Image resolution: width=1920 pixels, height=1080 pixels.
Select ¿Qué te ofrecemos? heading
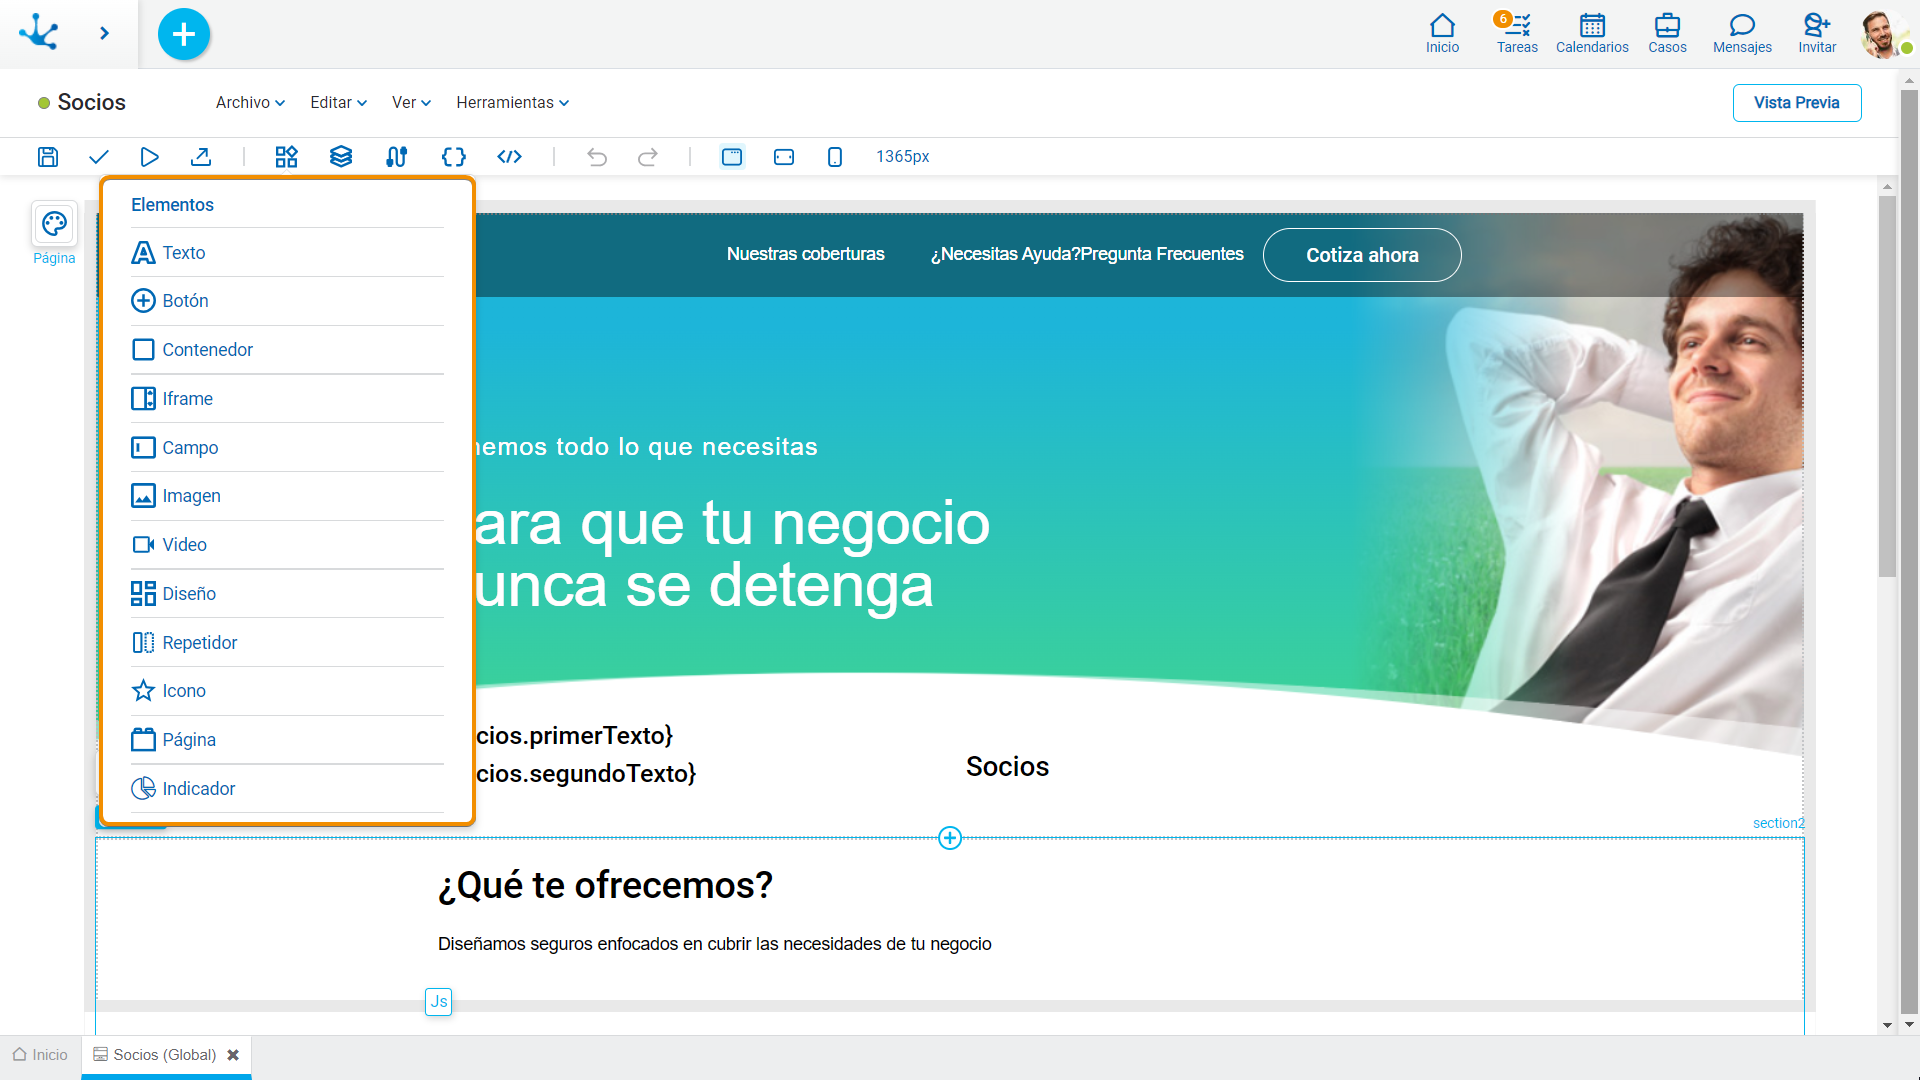pos(605,886)
